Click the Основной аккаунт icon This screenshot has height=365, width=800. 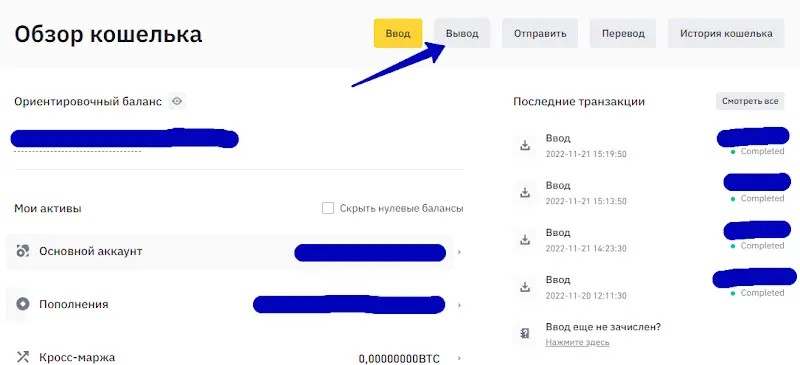pyautogui.click(x=22, y=251)
